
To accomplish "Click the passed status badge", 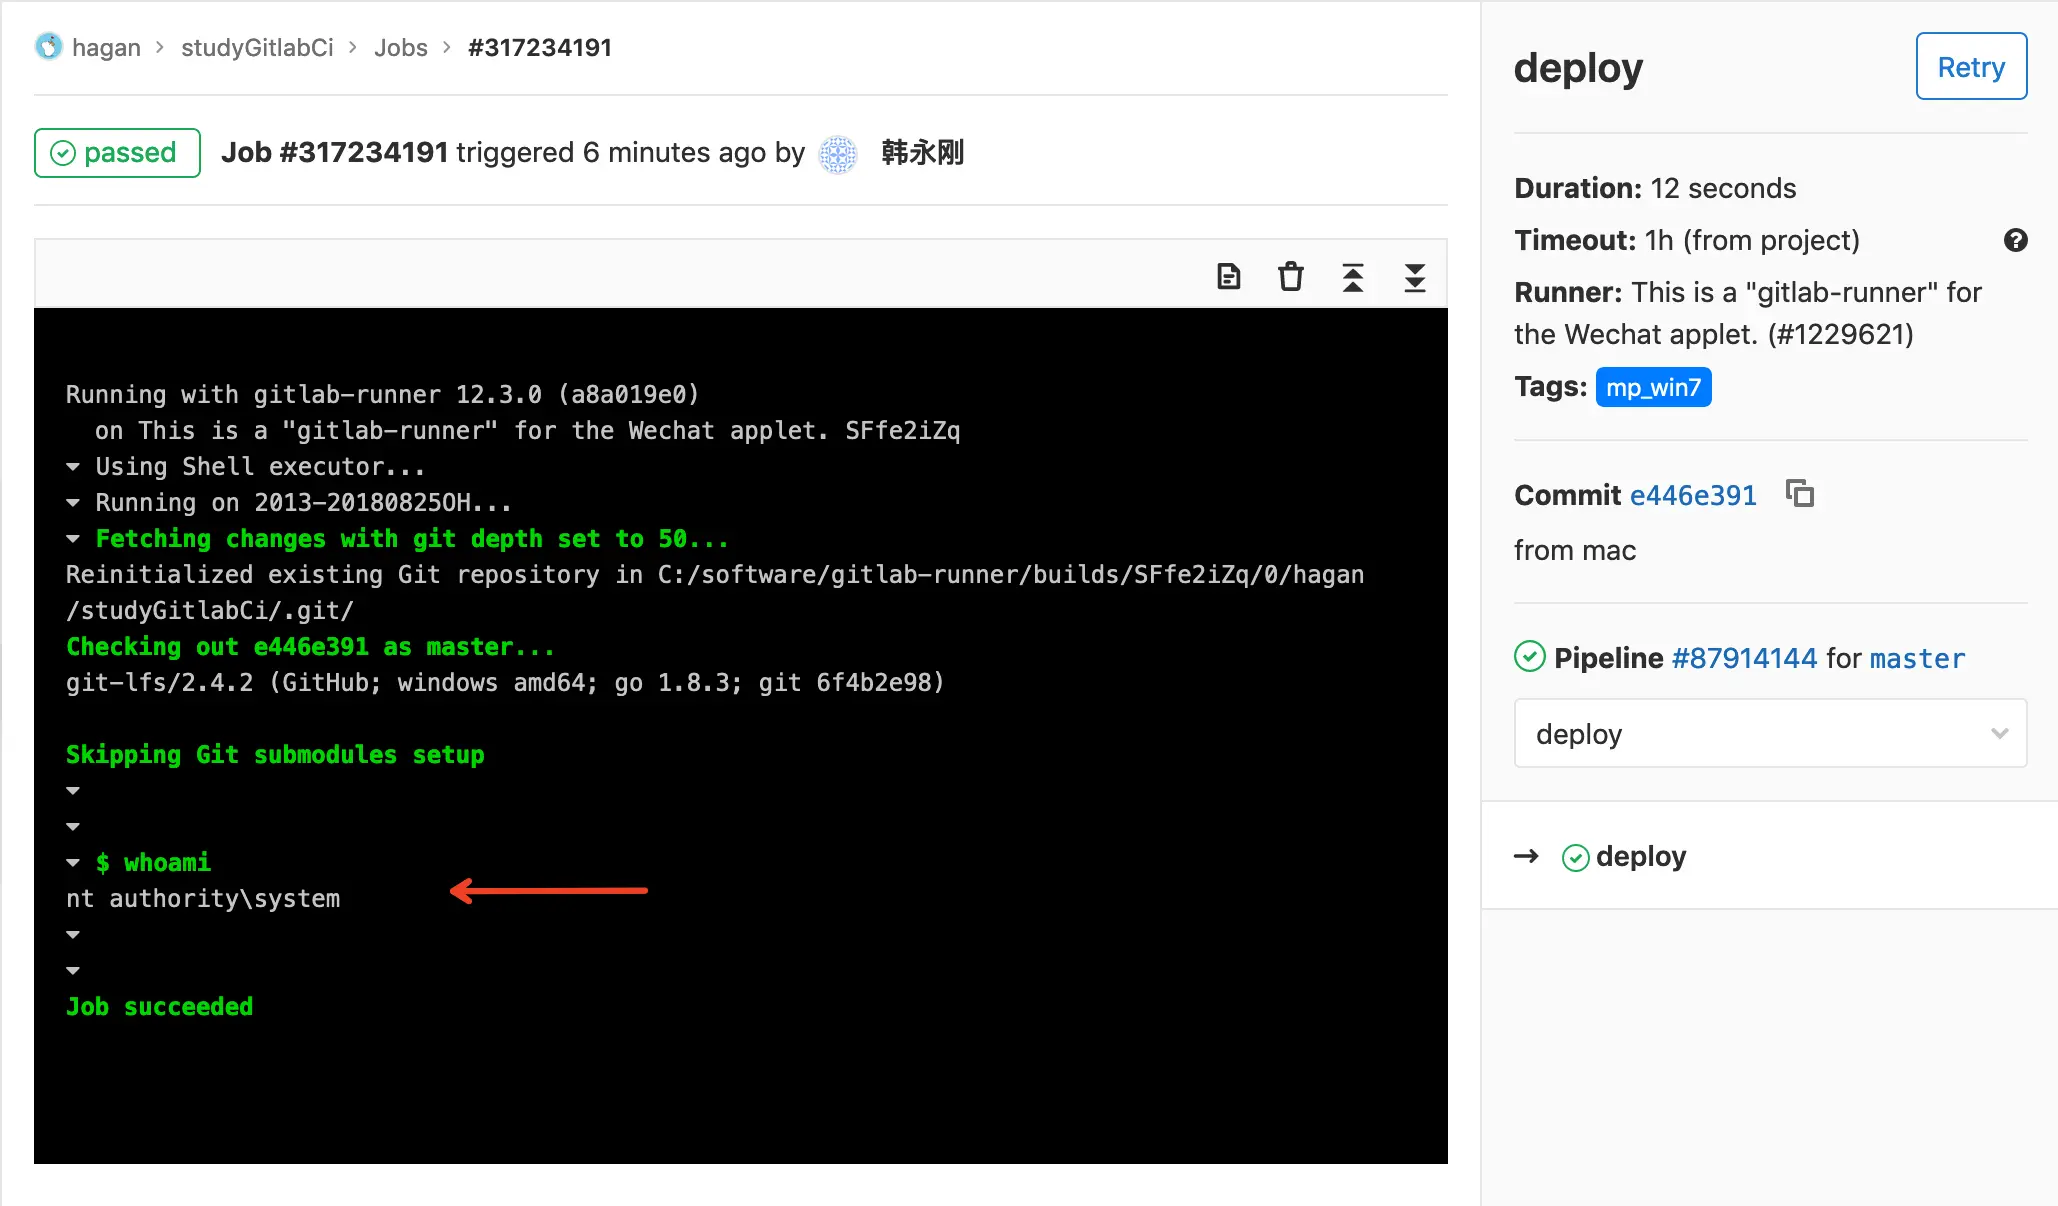I will [117, 153].
